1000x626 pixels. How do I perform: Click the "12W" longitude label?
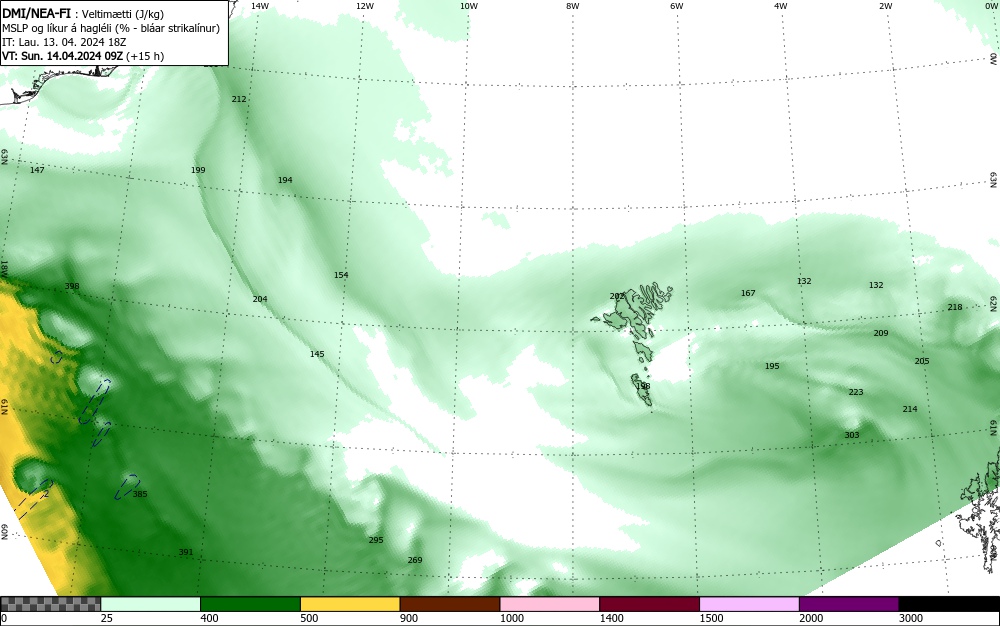pyautogui.click(x=364, y=6)
